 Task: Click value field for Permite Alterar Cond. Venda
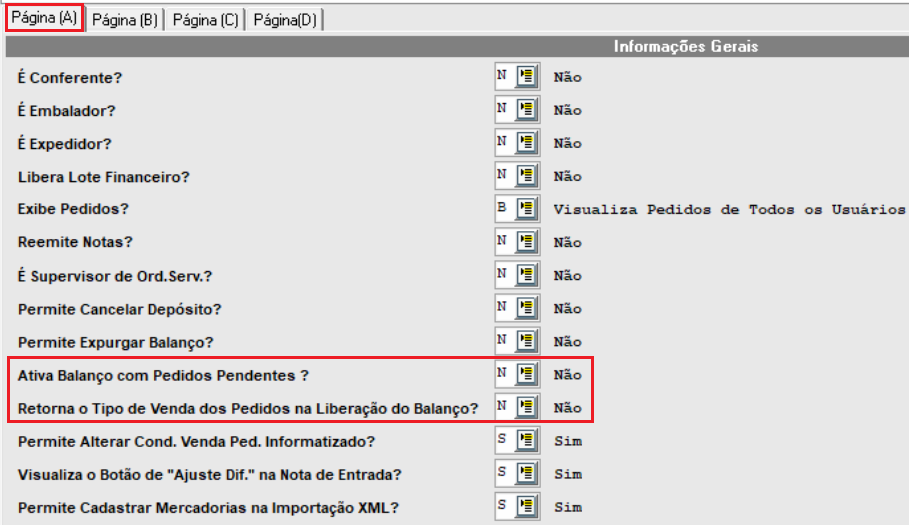tap(504, 441)
